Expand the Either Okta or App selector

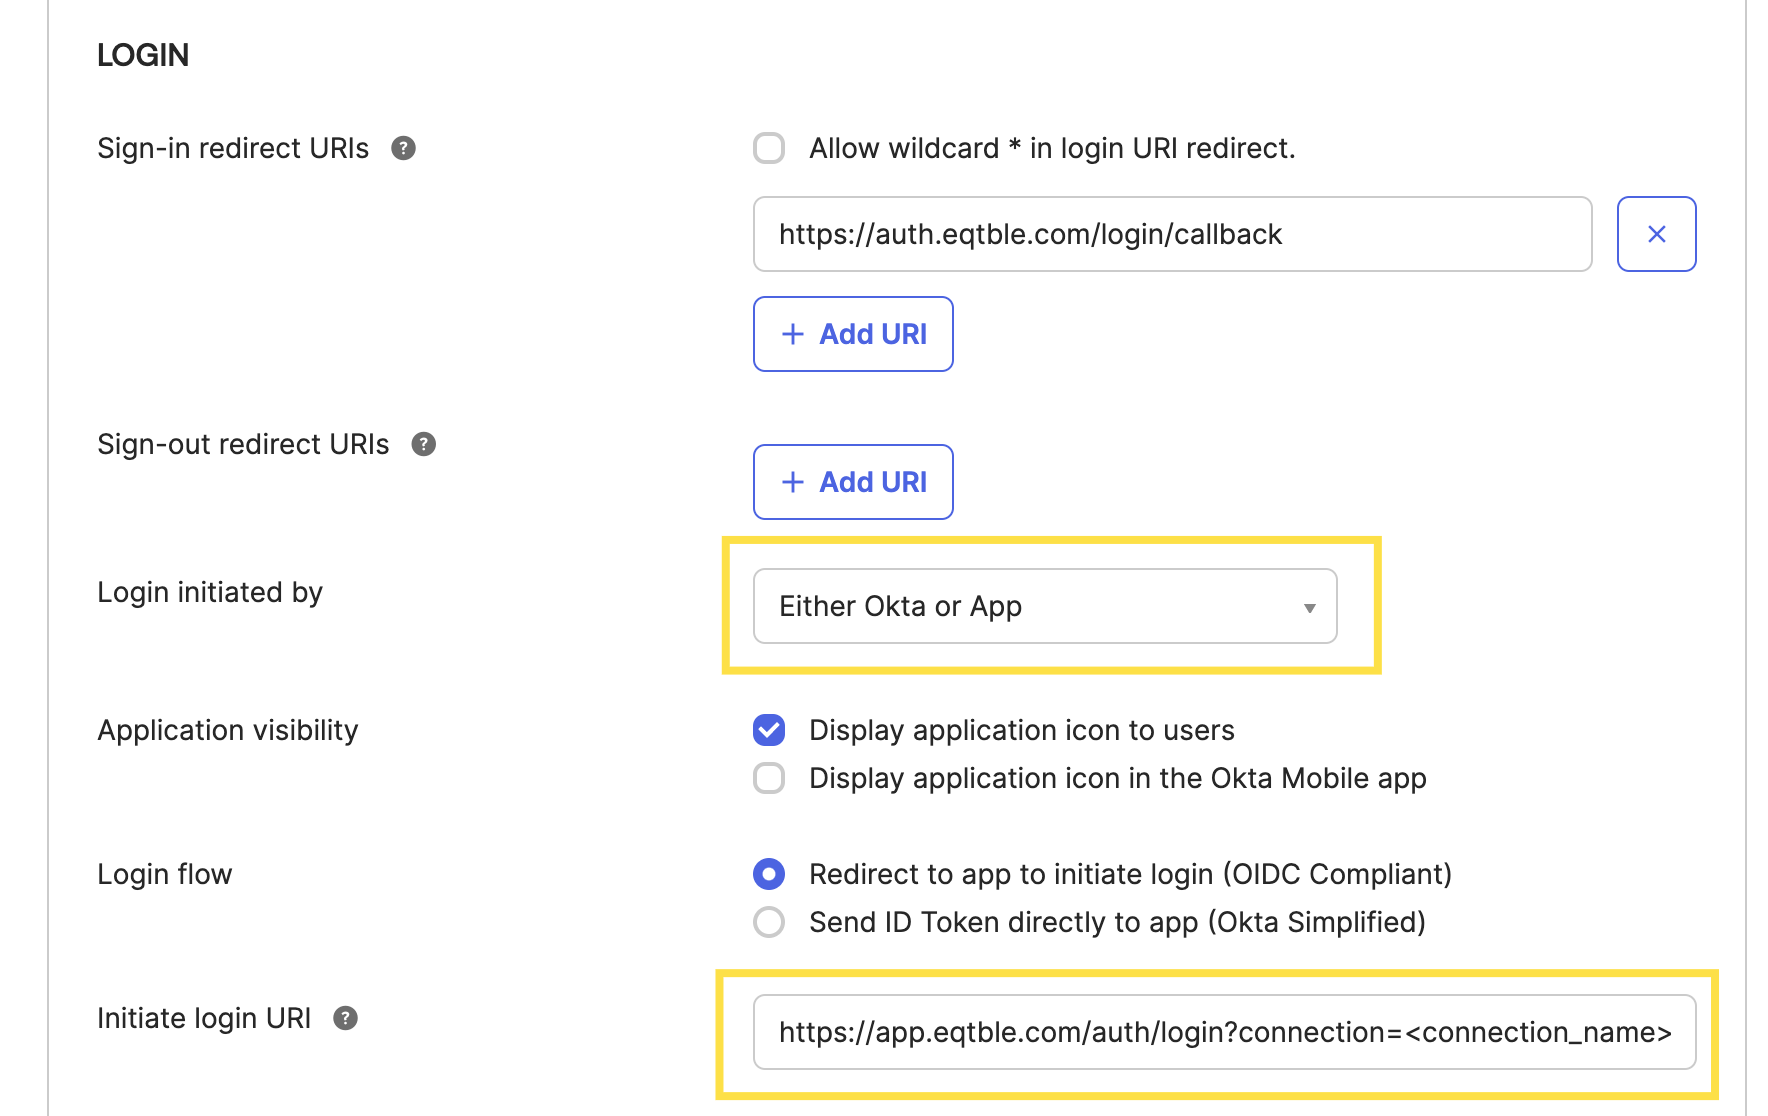[1044, 606]
